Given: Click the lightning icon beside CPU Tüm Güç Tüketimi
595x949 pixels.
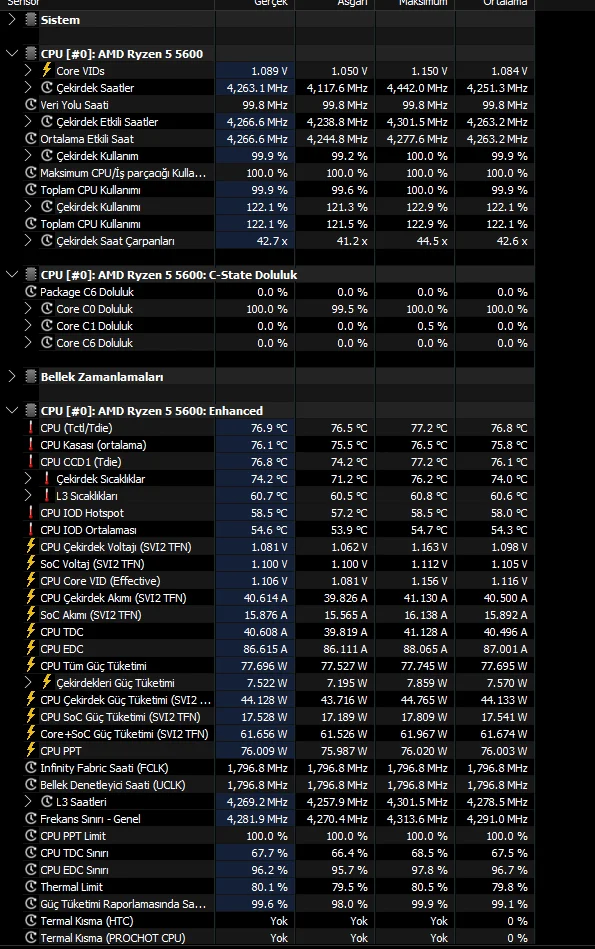Looking at the screenshot, I should coord(31,665).
